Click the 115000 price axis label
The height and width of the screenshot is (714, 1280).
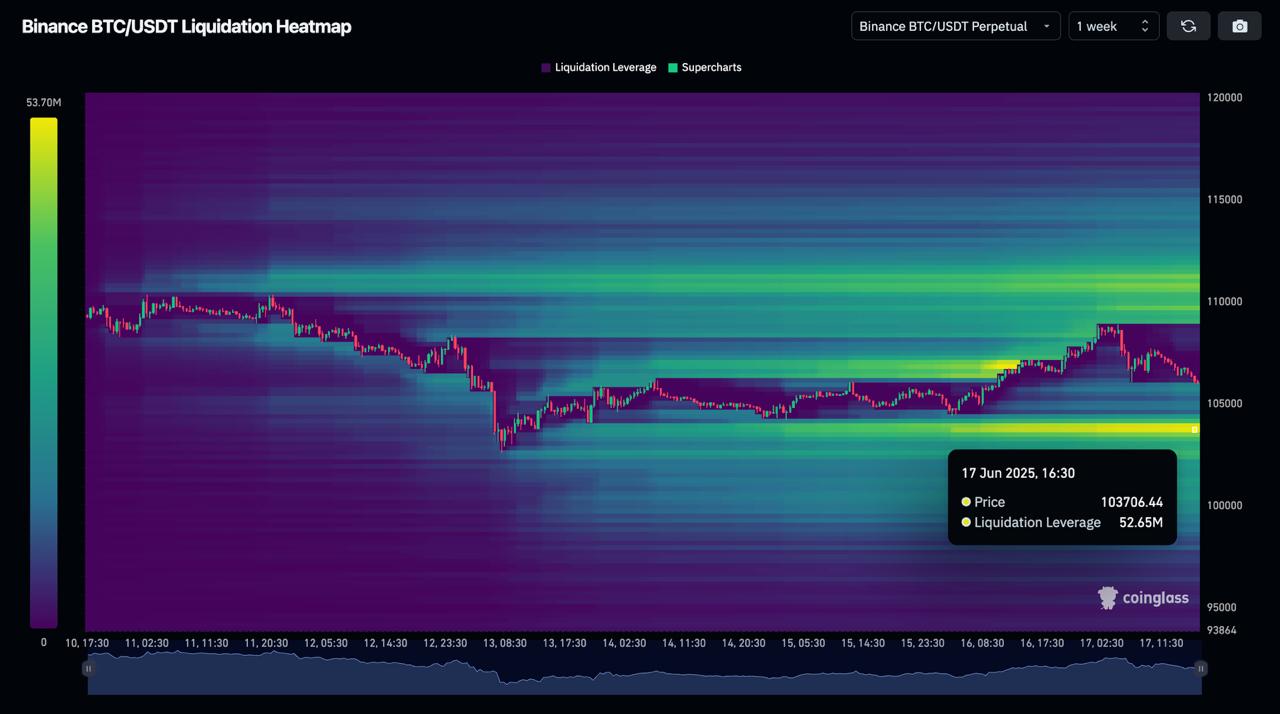pyautogui.click(x=1226, y=200)
